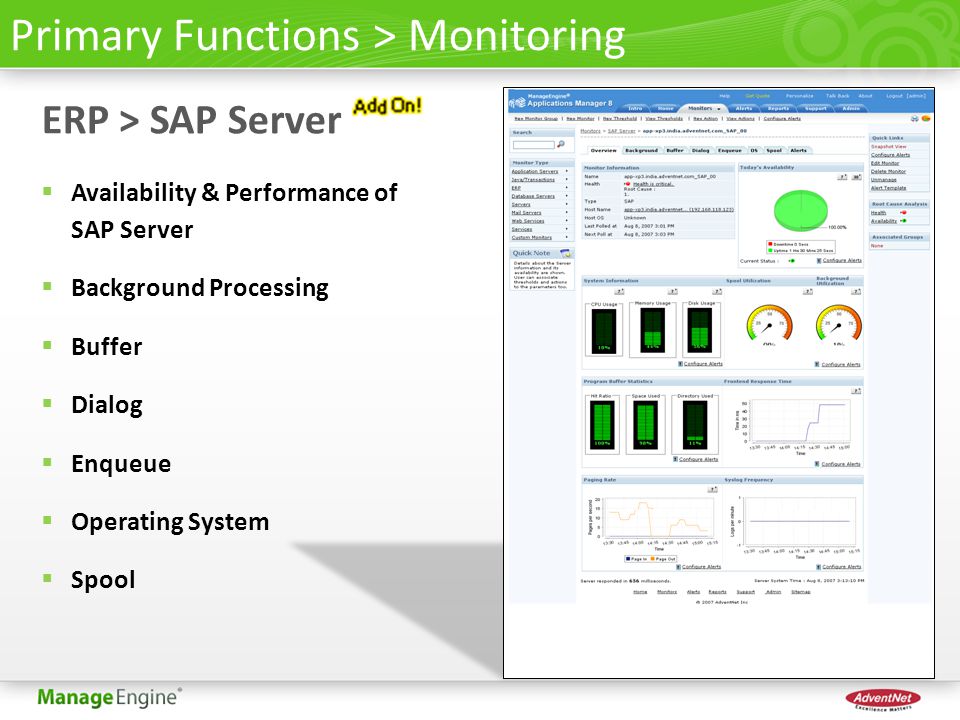Viewport: 960px width, 720px height.
Task: Click Edit Monitor in Quick Links
Action: coord(885,163)
